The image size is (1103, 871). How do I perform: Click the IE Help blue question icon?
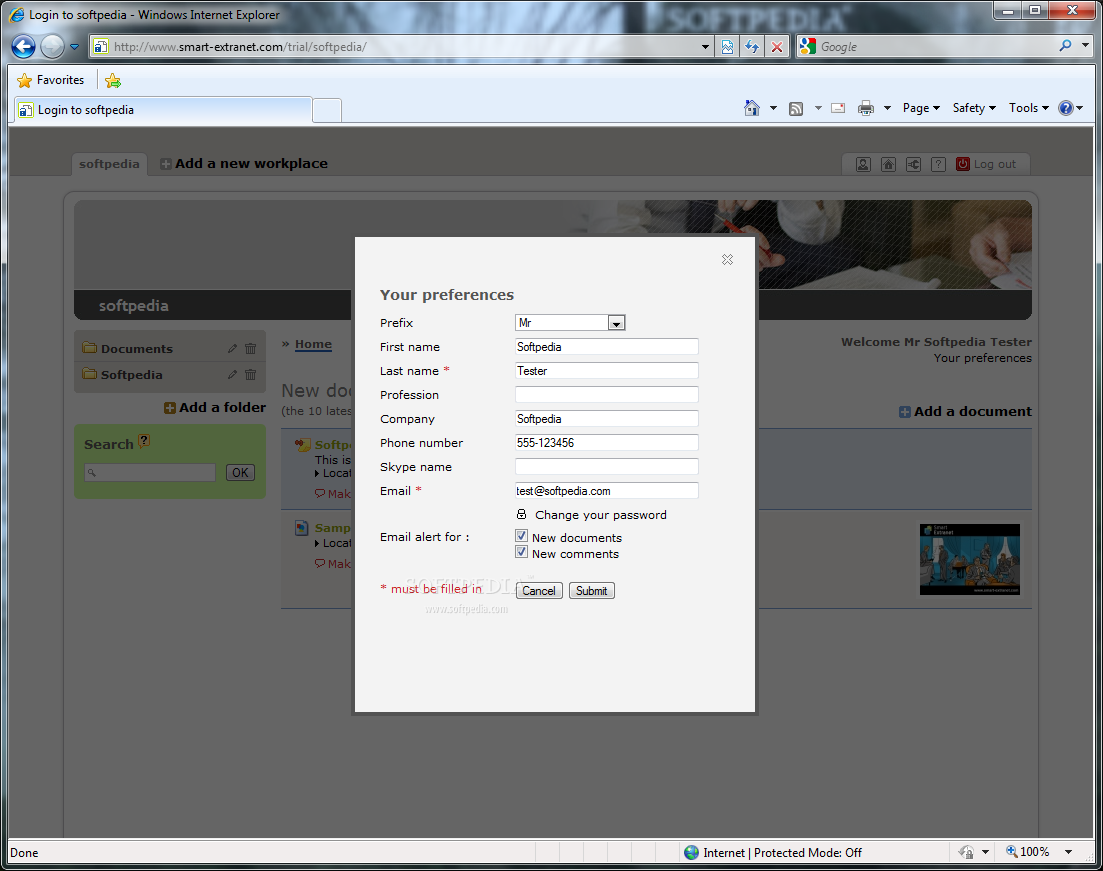click(1066, 108)
